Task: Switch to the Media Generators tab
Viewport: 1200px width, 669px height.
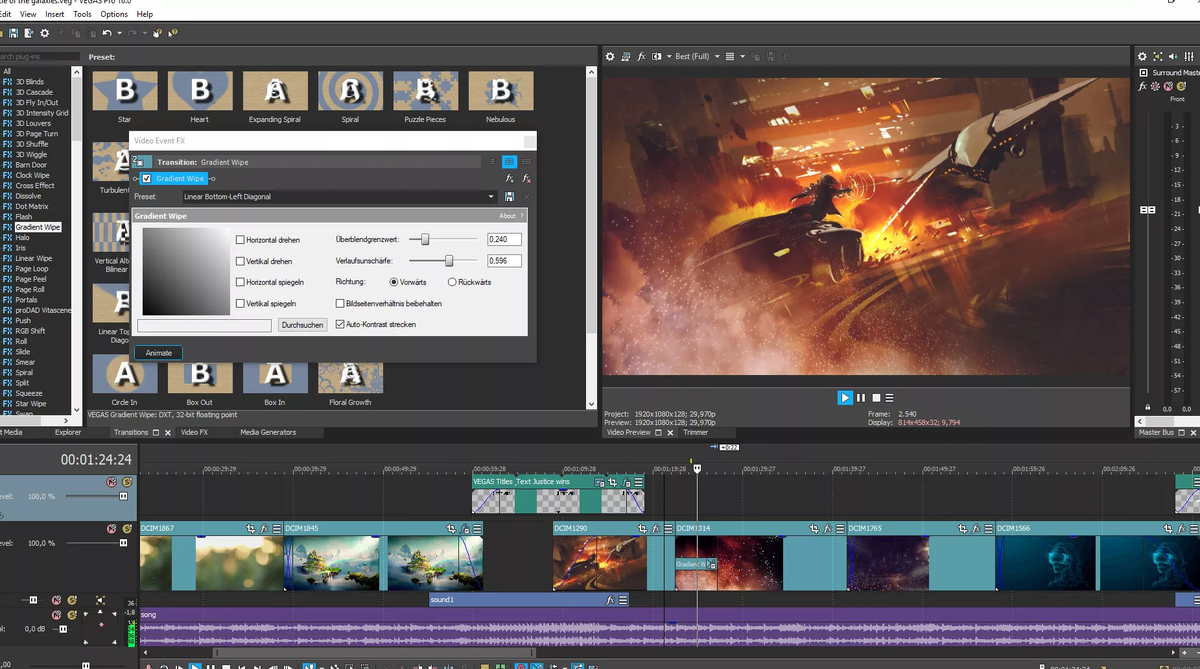Action: pos(268,432)
